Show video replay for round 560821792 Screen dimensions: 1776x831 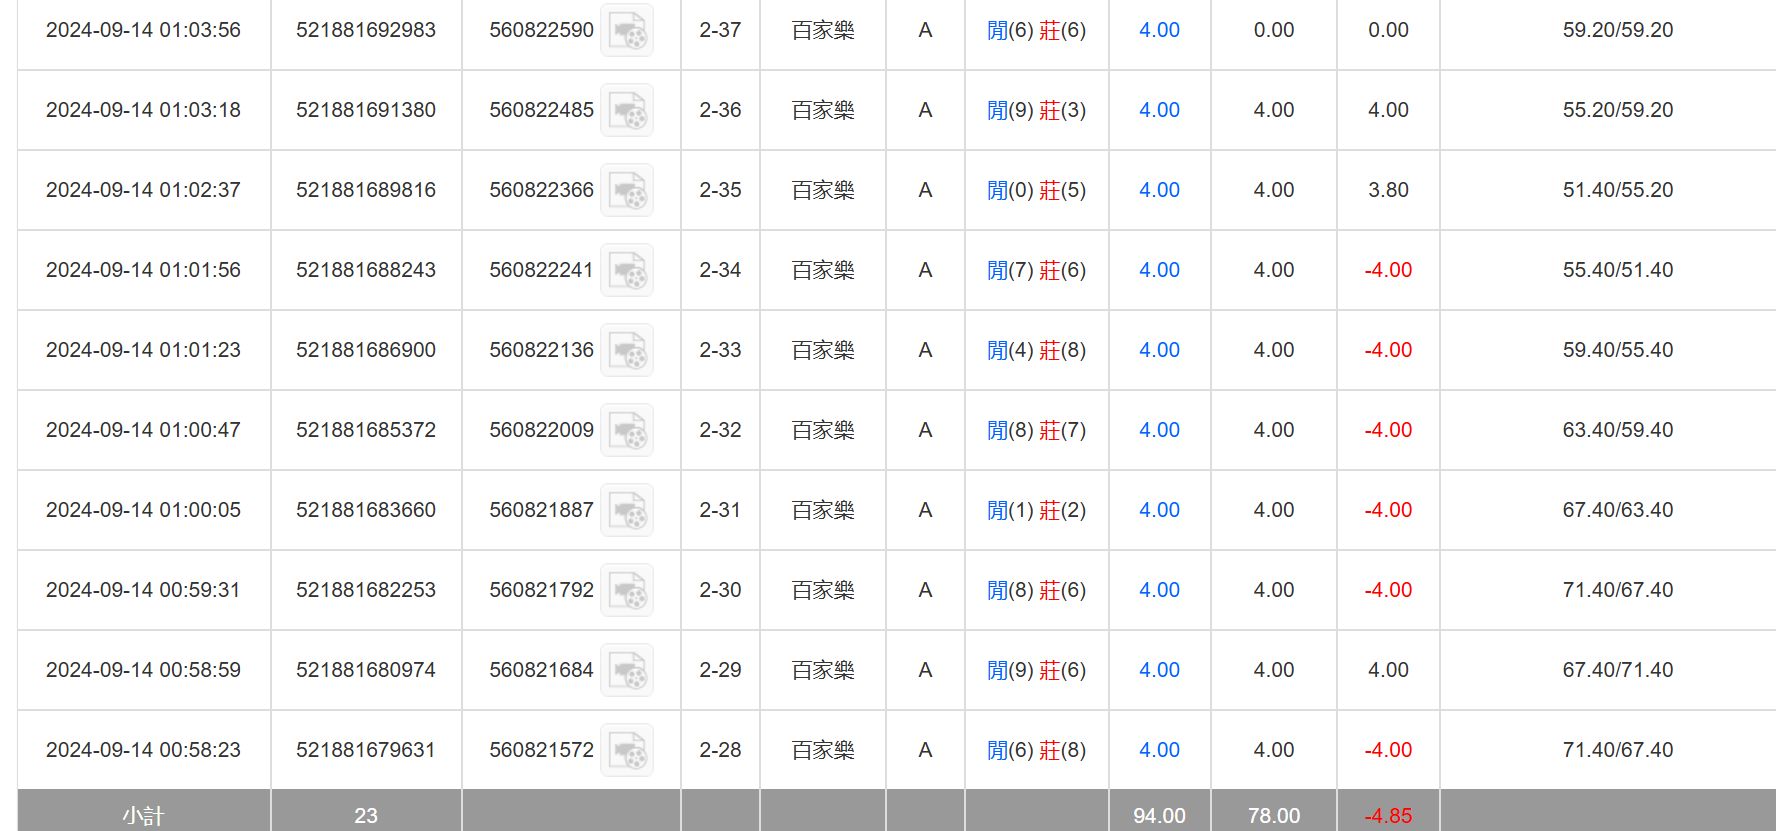pos(627,591)
